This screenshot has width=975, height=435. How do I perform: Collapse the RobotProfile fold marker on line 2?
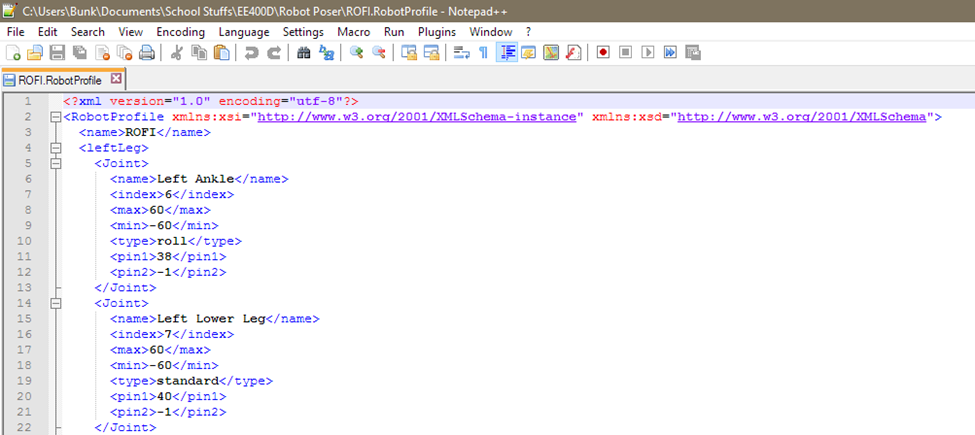tap(57, 117)
